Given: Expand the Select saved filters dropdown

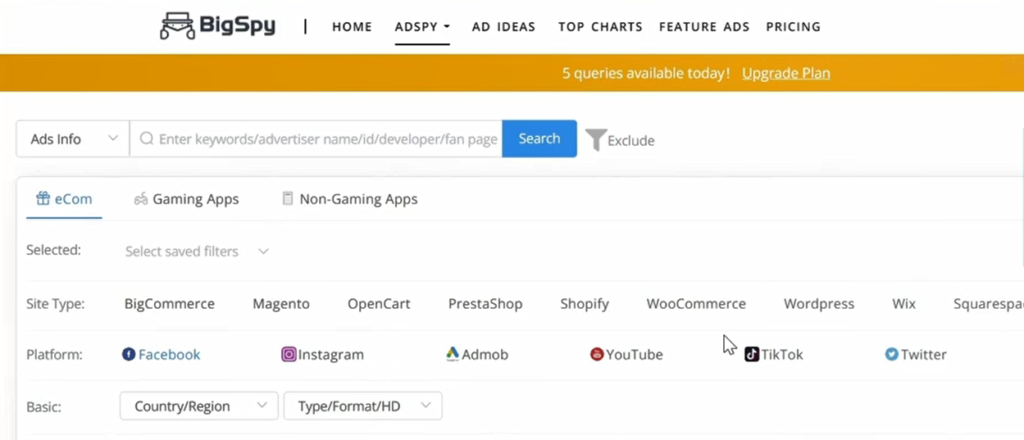Looking at the screenshot, I should point(197,251).
